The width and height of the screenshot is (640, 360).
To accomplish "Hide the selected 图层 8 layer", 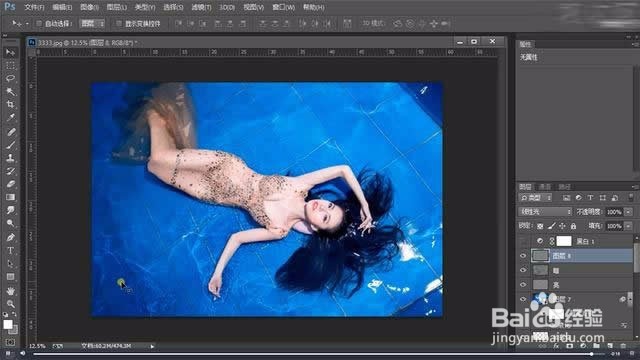I will point(523,256).
